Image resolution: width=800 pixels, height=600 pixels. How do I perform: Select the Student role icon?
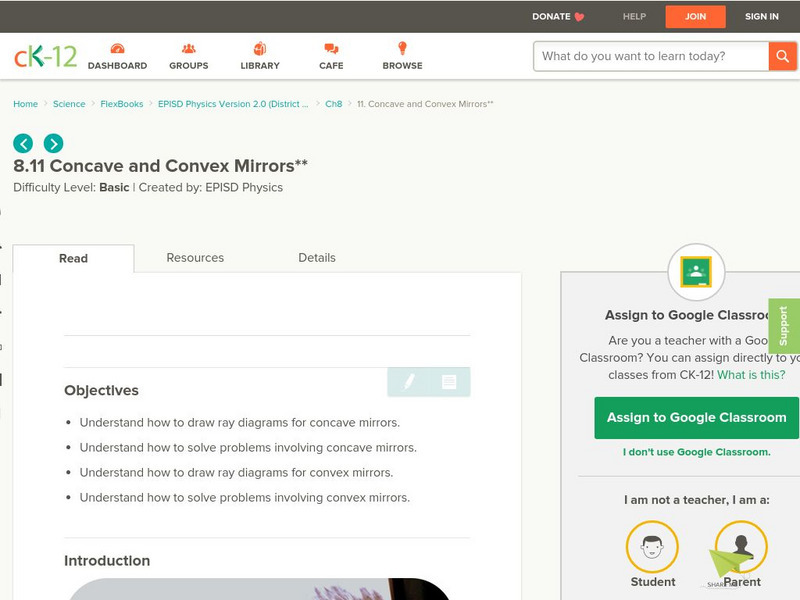[652, 547]
